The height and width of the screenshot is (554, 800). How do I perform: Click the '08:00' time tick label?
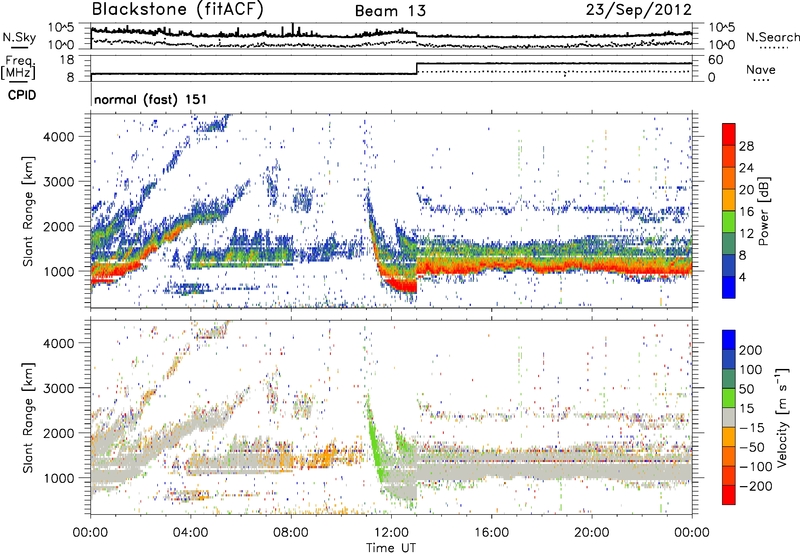click(x=291, y=533)
